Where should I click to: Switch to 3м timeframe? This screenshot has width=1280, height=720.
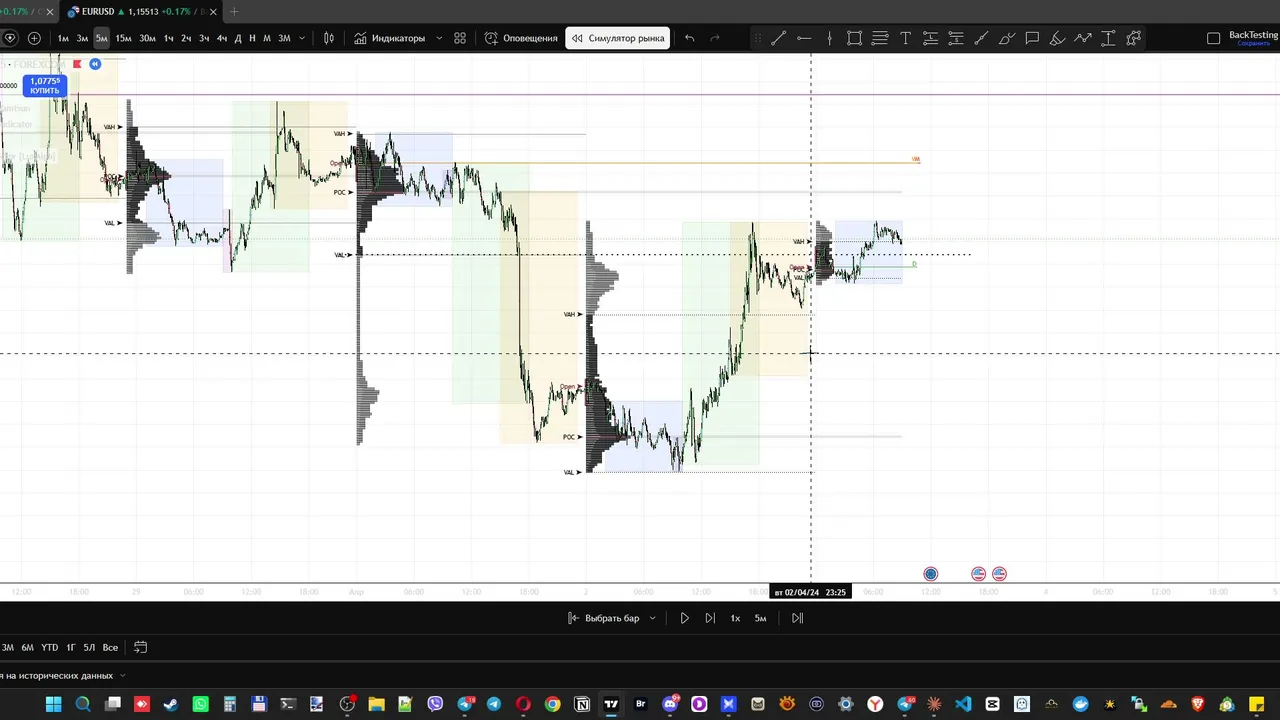[82, 38]
